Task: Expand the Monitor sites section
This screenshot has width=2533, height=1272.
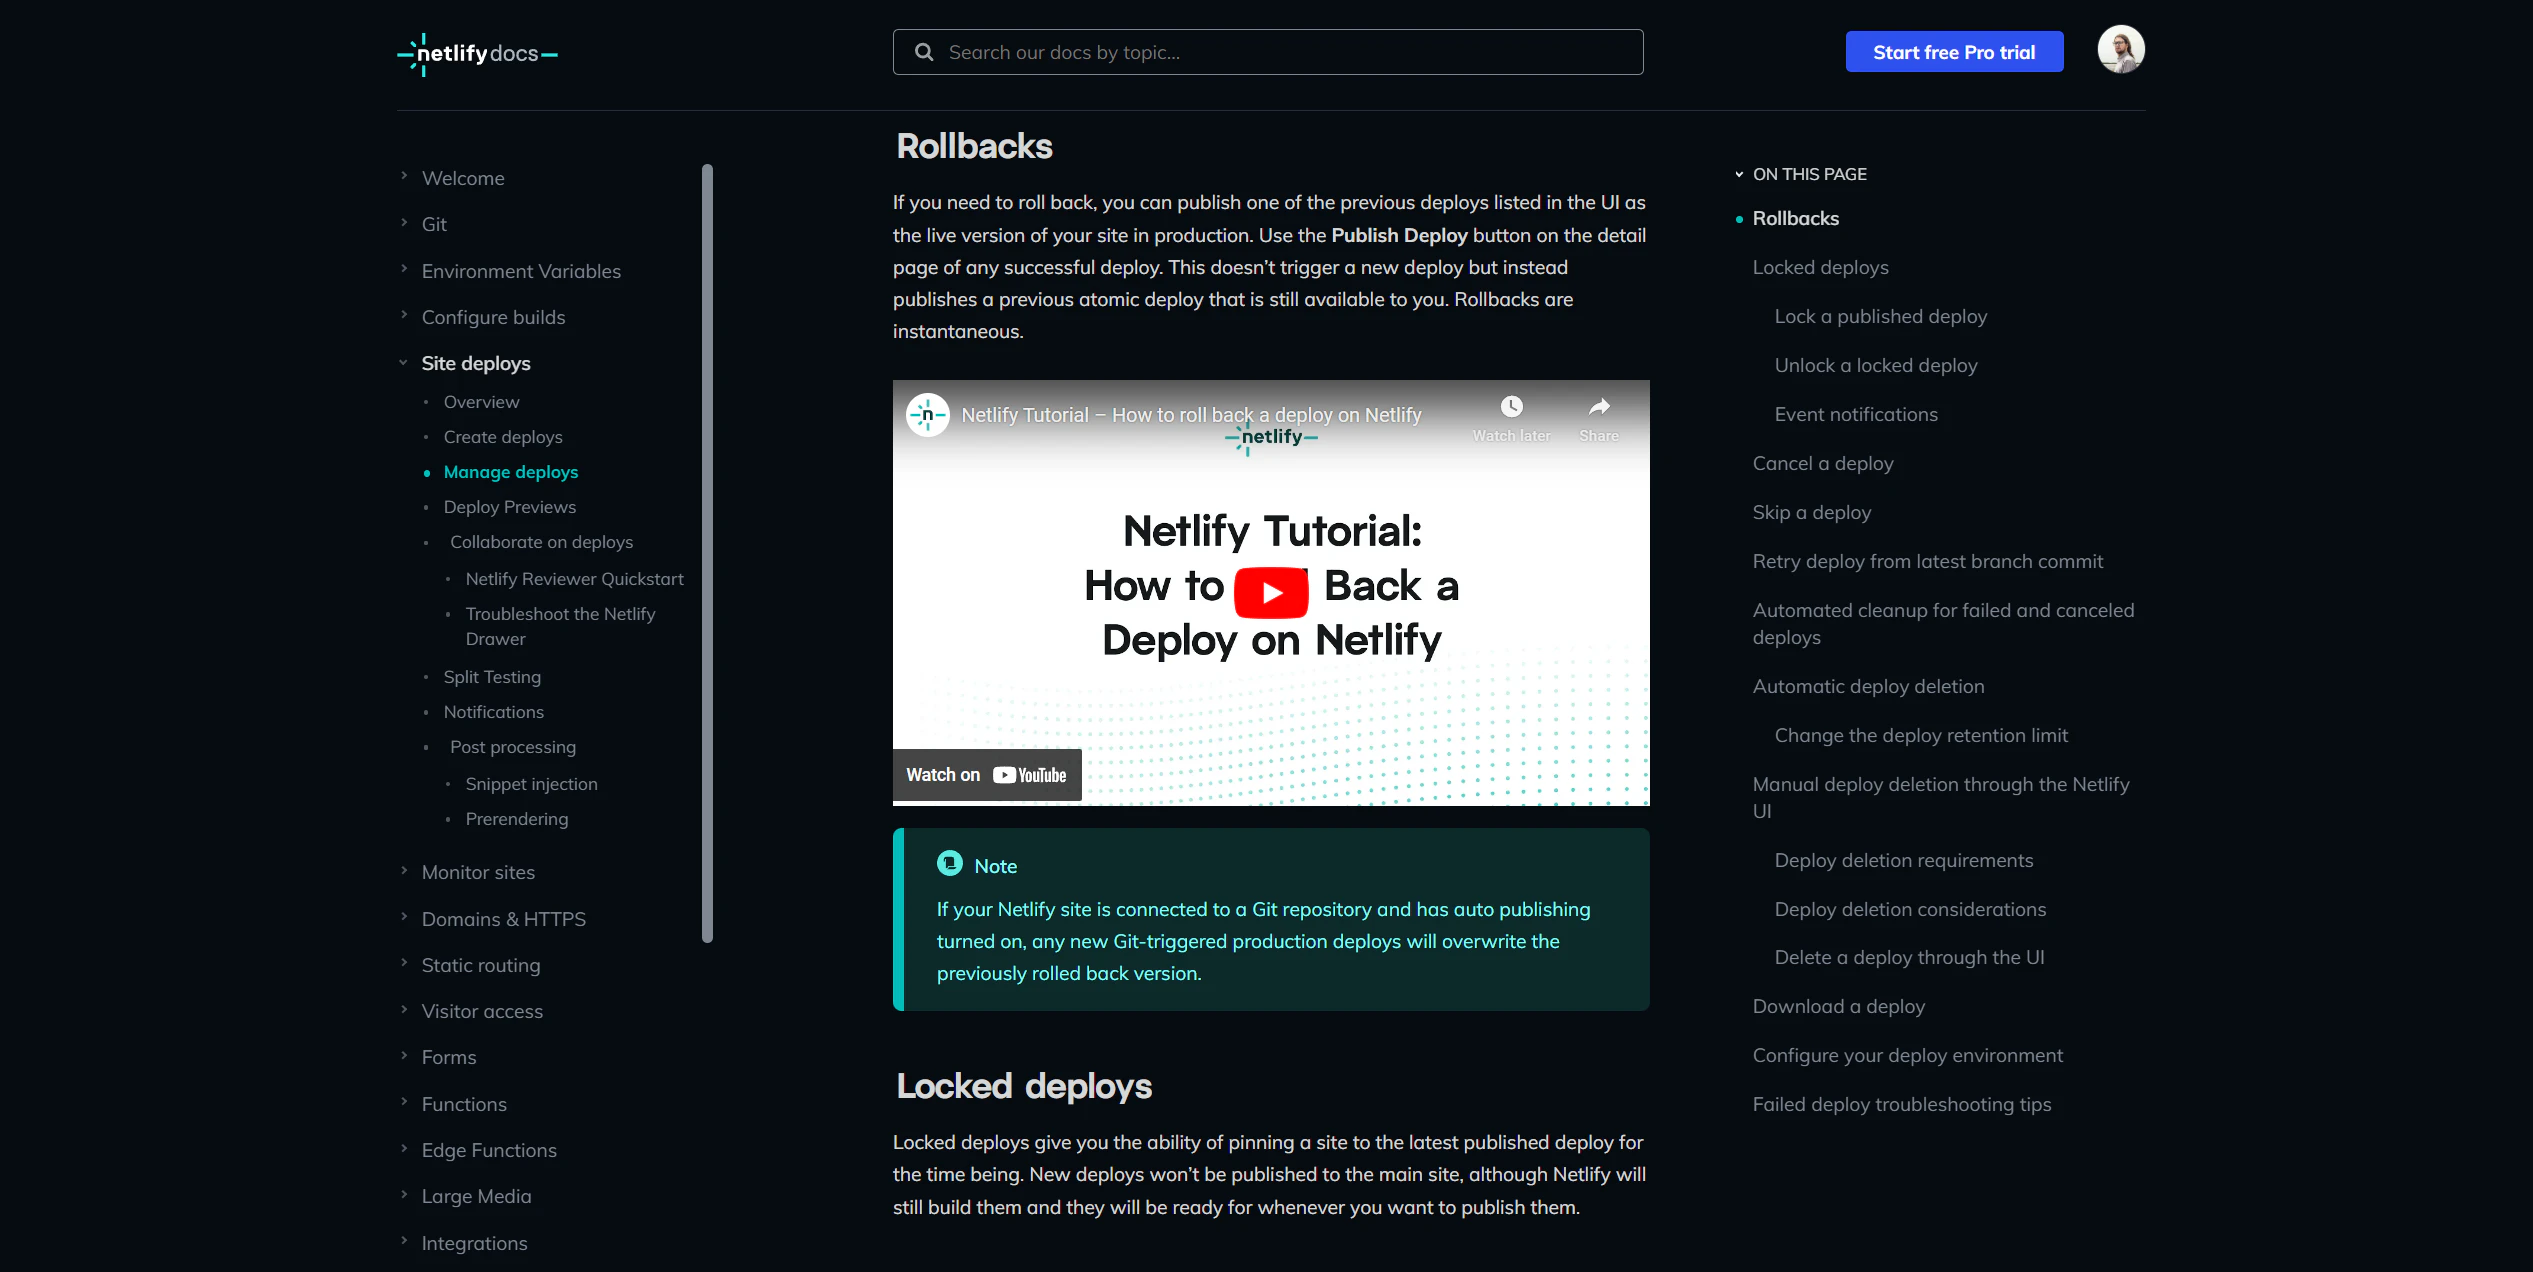Action: 404,870
